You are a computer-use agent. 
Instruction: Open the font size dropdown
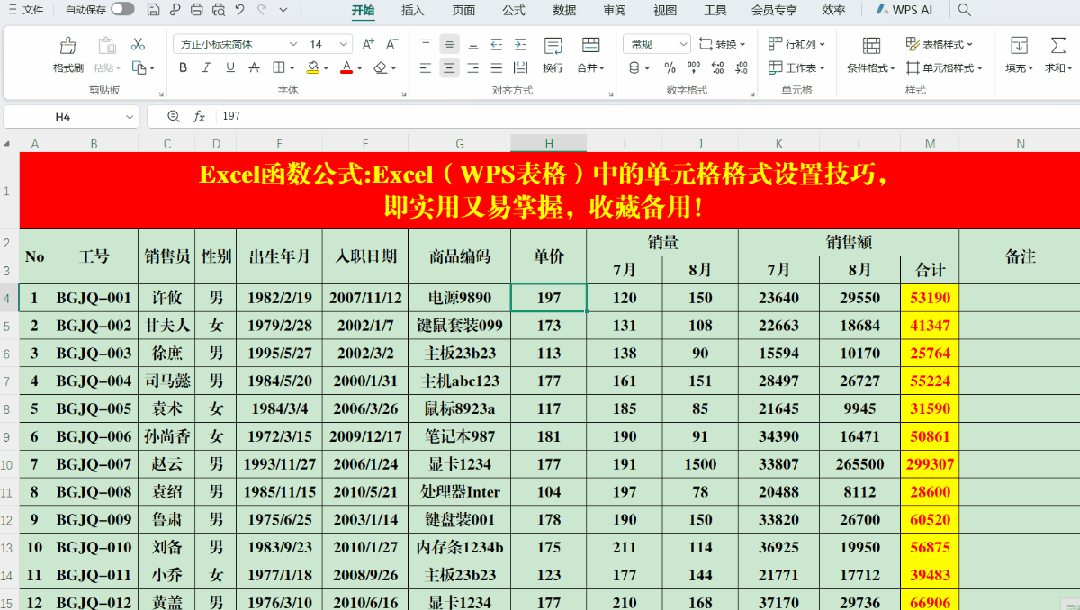[343, 44]
